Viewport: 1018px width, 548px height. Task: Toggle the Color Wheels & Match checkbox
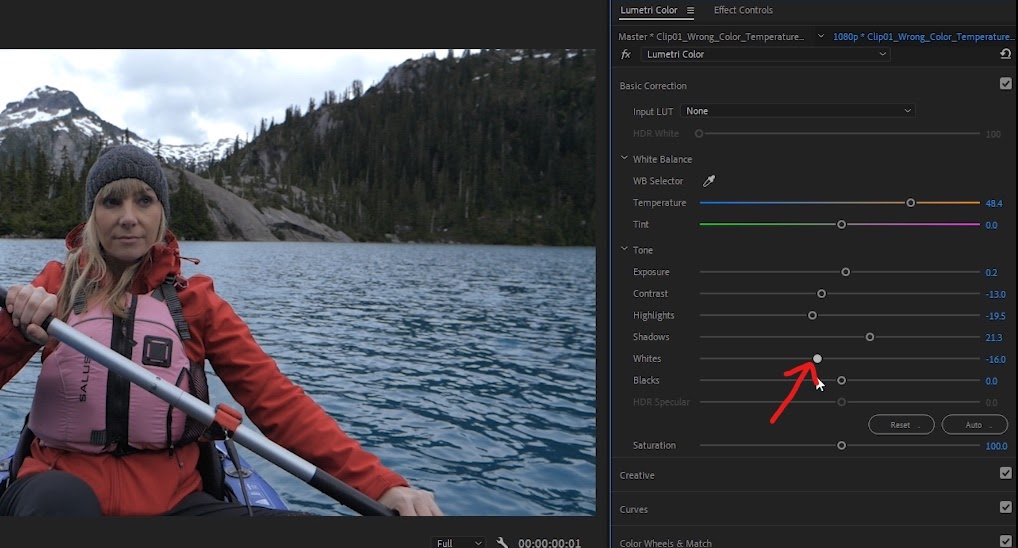click(1006, 541)
